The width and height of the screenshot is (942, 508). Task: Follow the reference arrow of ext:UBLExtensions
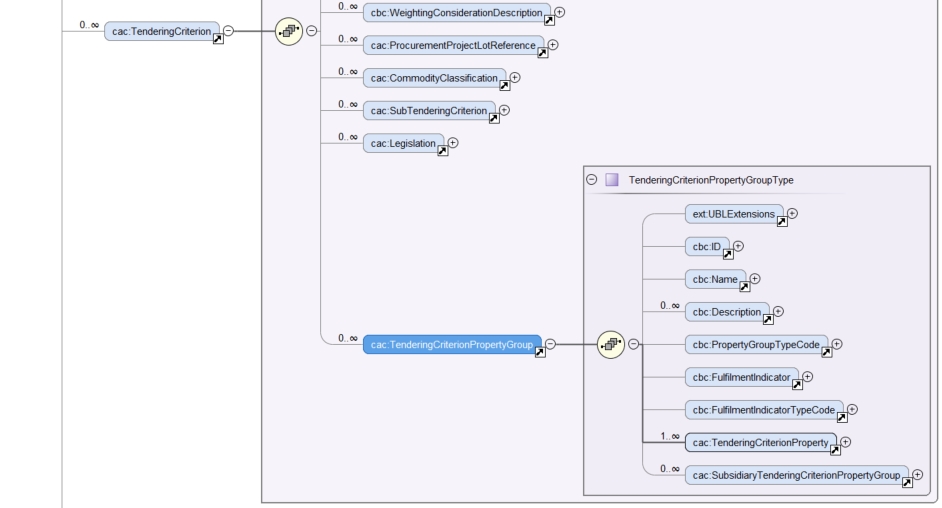782,222
